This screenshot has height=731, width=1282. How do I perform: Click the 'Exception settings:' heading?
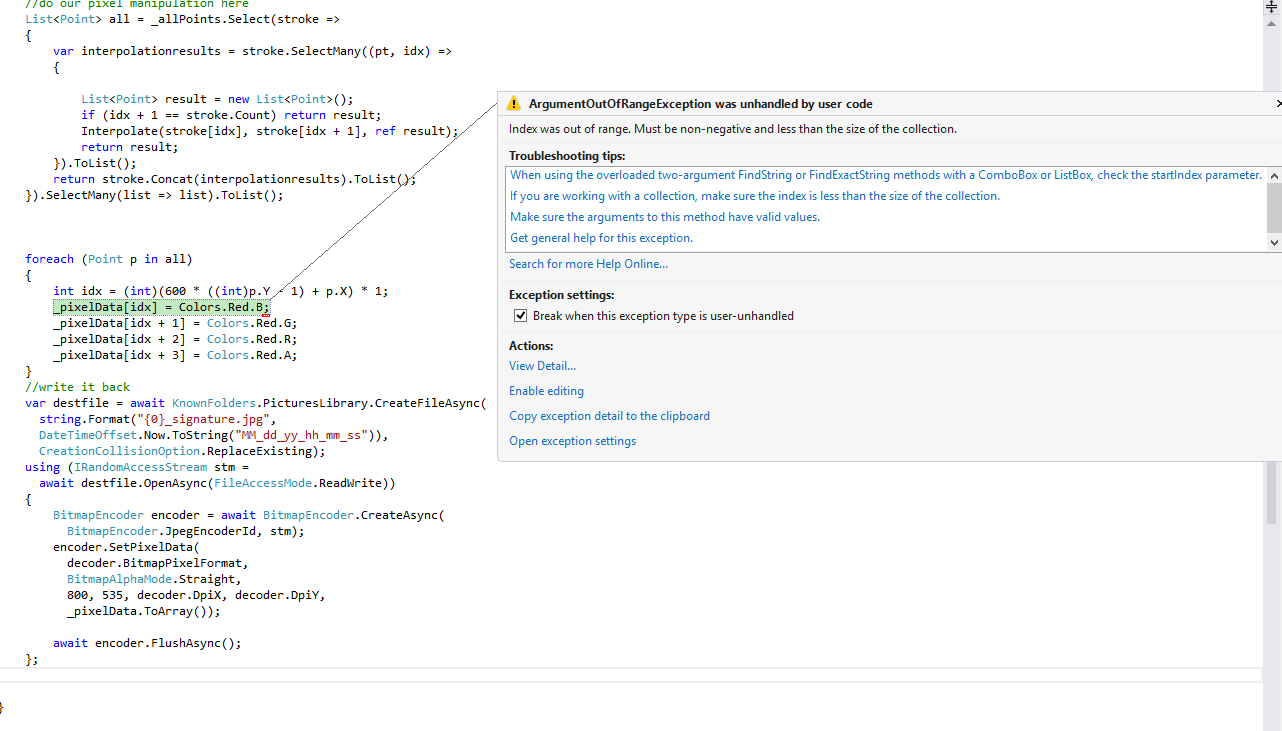pyautogui.click(x=561, y=295)
